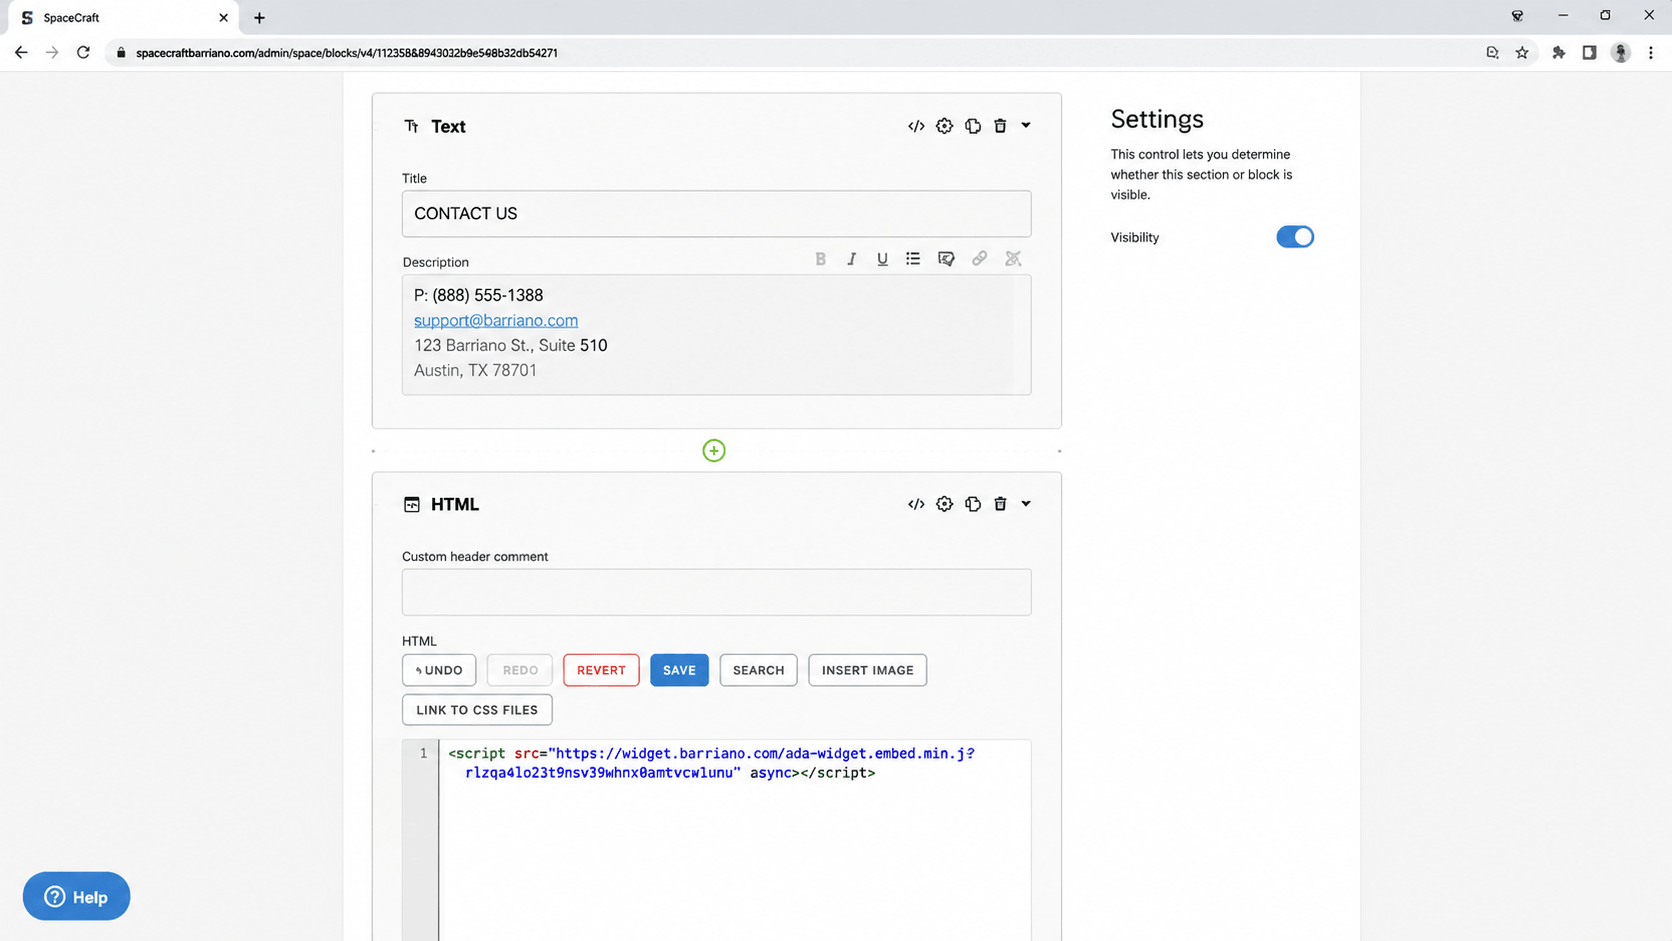The width and height of the screenshot is (1672, 941).
Task: Click line number 1 in code gutter
Action: [423, 753]
